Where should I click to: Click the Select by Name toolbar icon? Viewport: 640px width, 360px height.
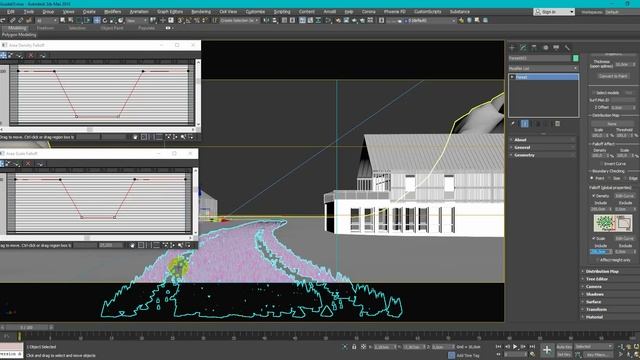(x=71, y=20)
